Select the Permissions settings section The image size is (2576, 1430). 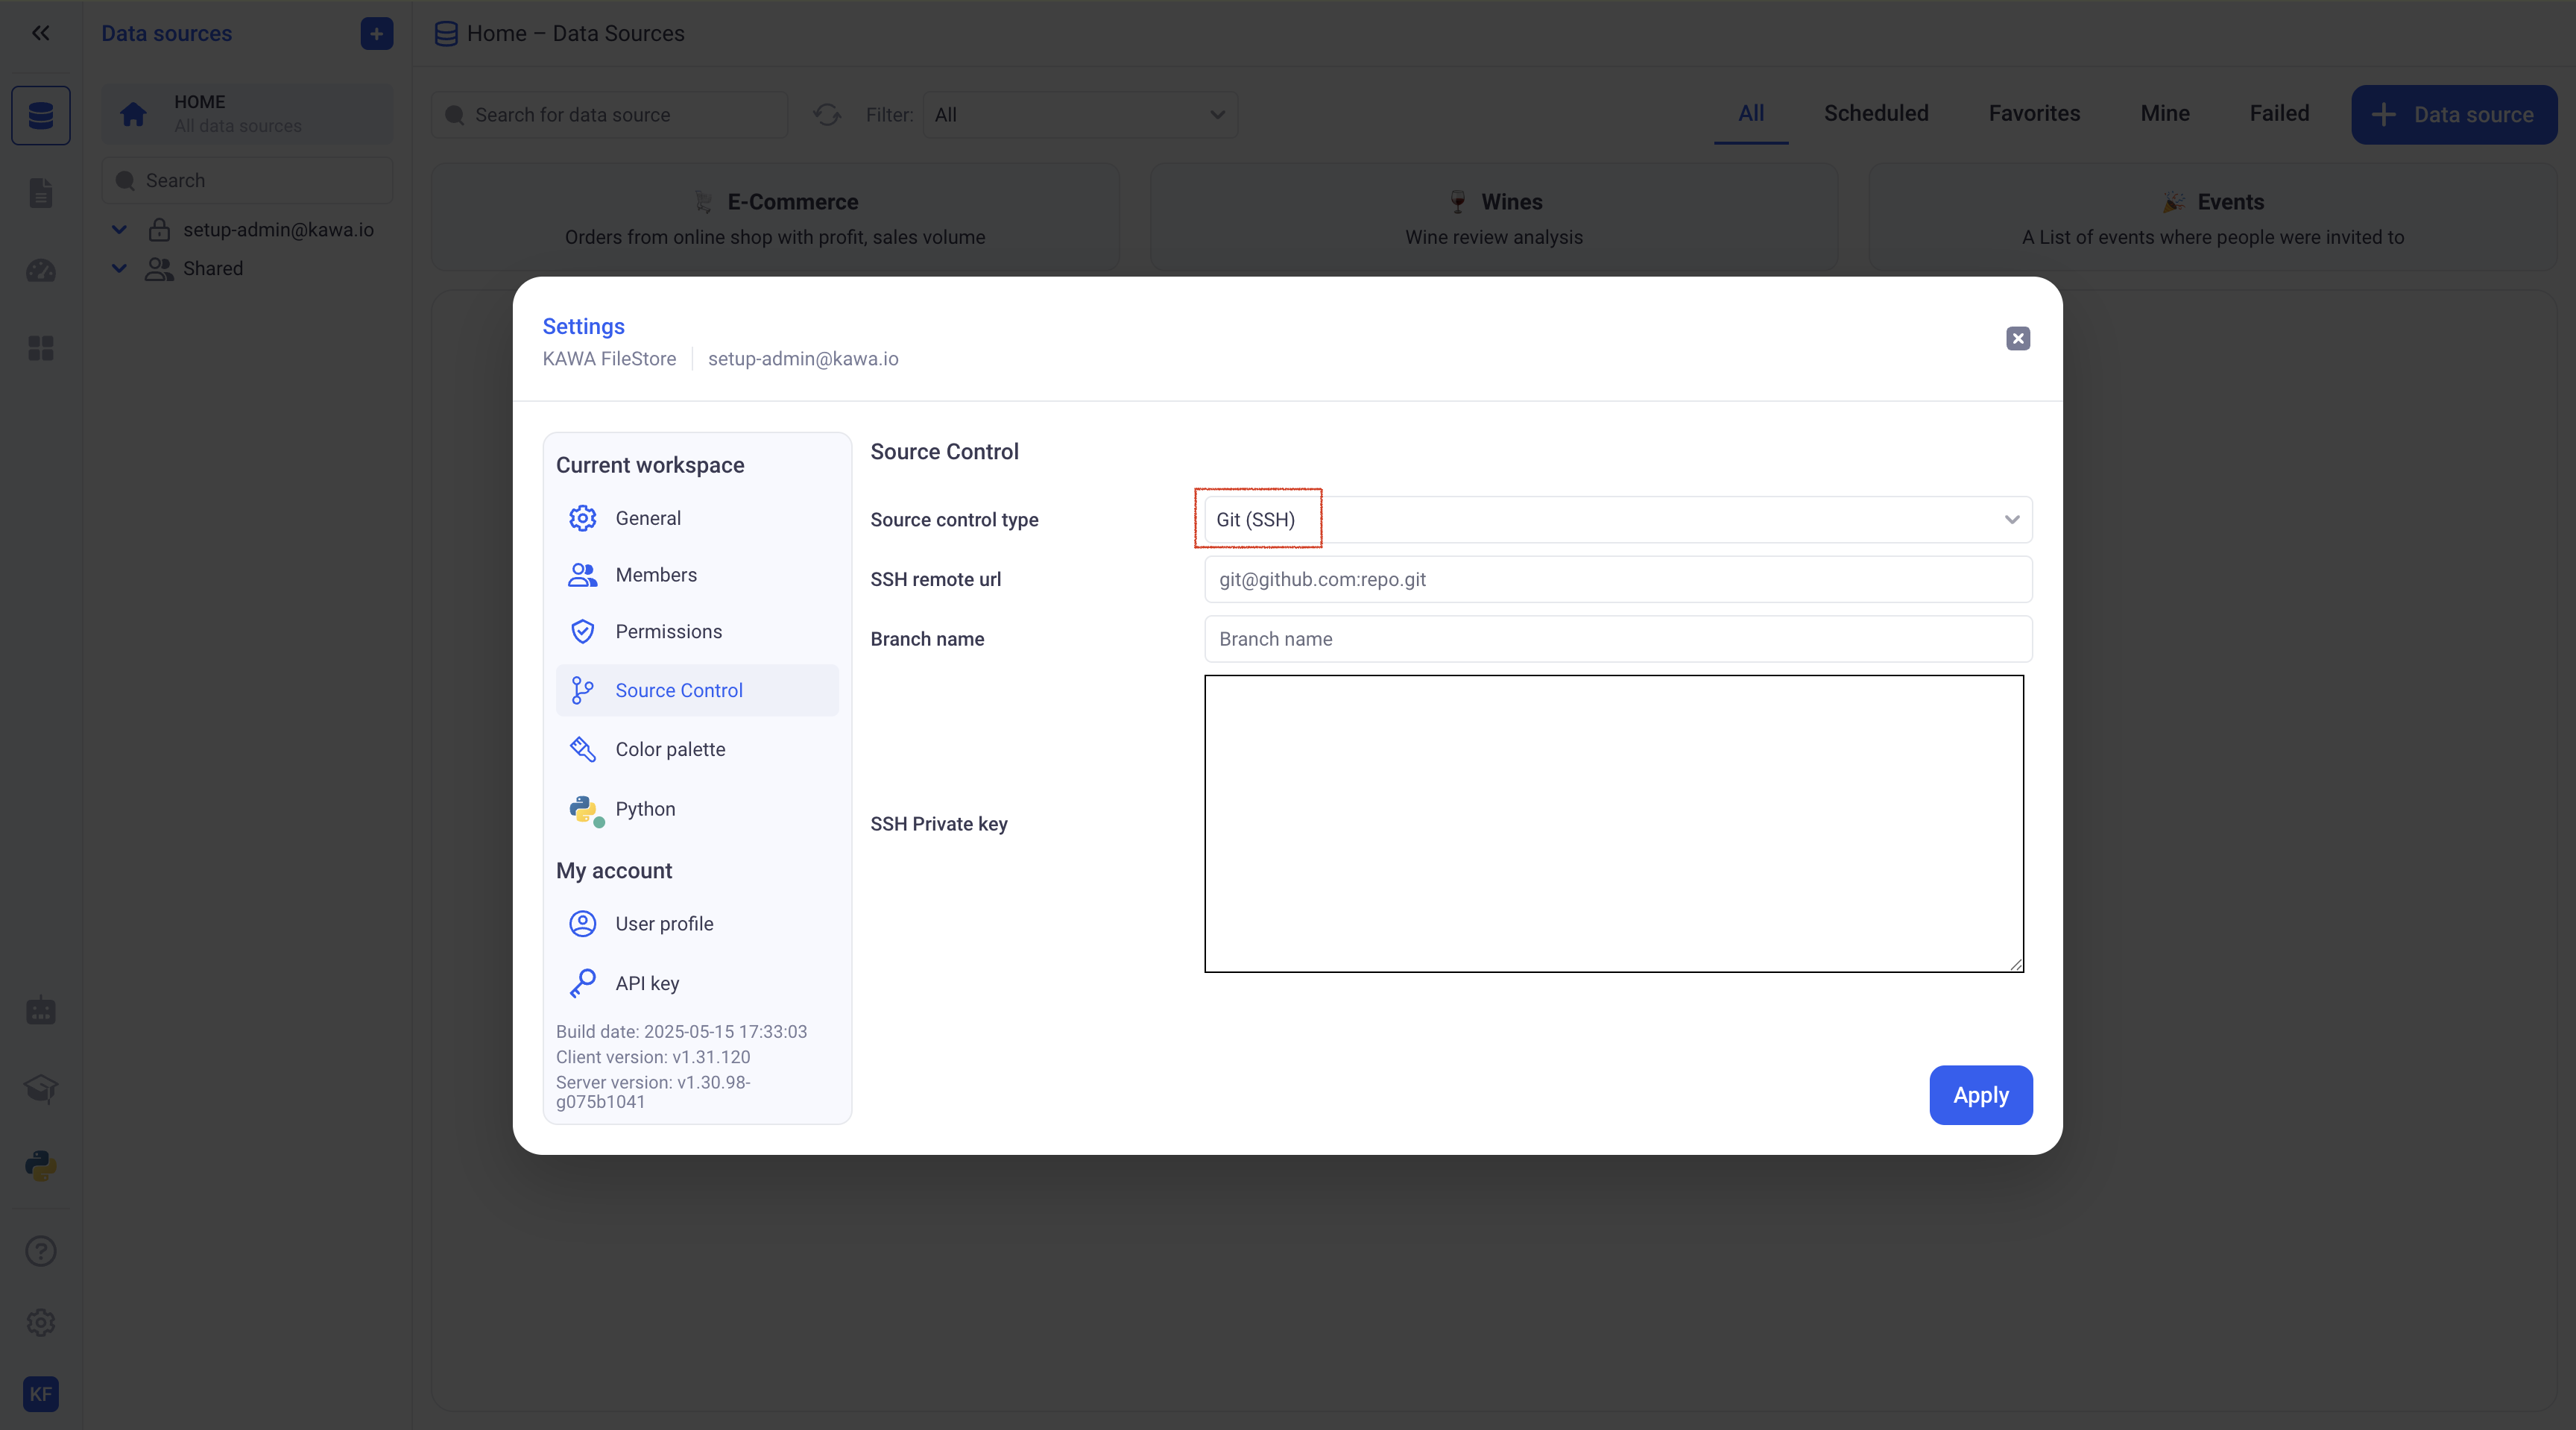tap(668, 631)
